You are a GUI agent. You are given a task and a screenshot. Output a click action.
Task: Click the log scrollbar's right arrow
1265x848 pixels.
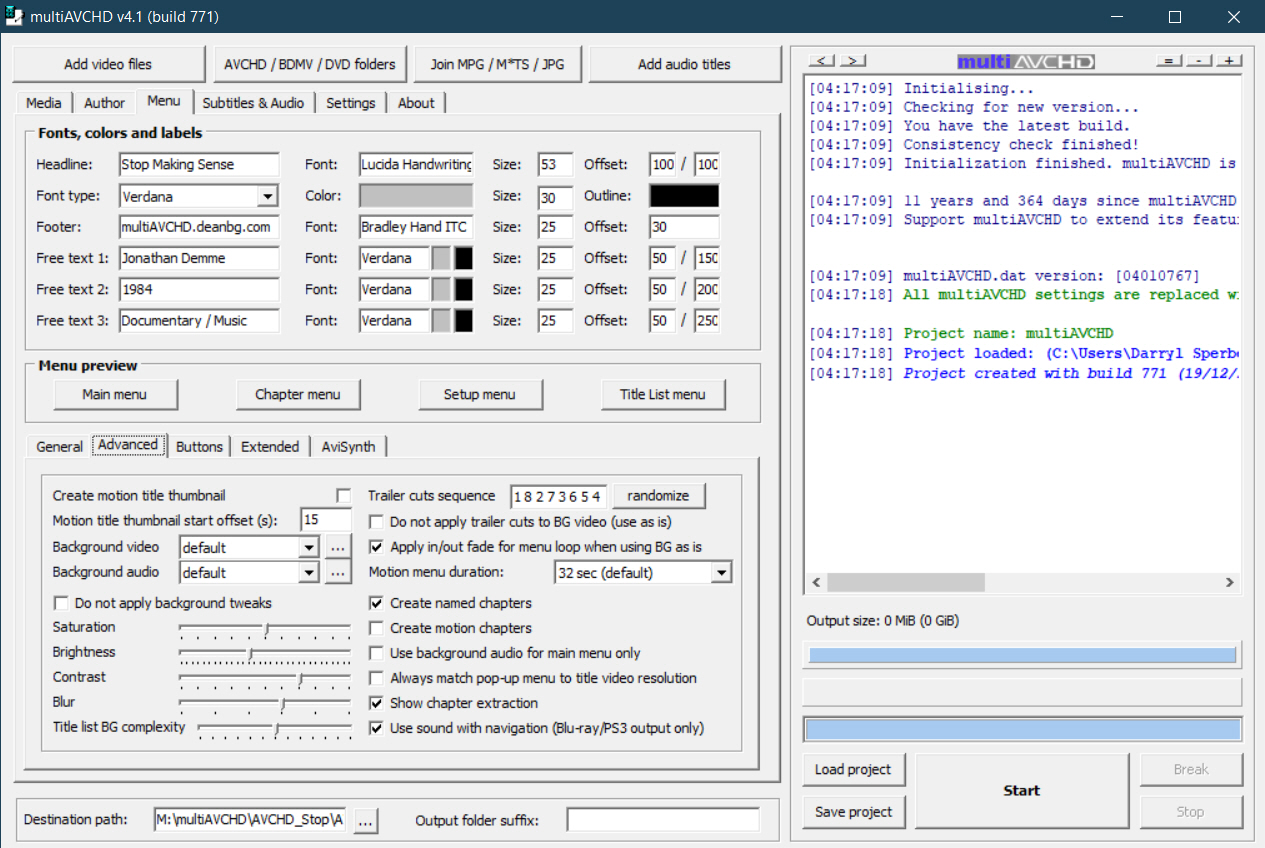coord(1230,582)
